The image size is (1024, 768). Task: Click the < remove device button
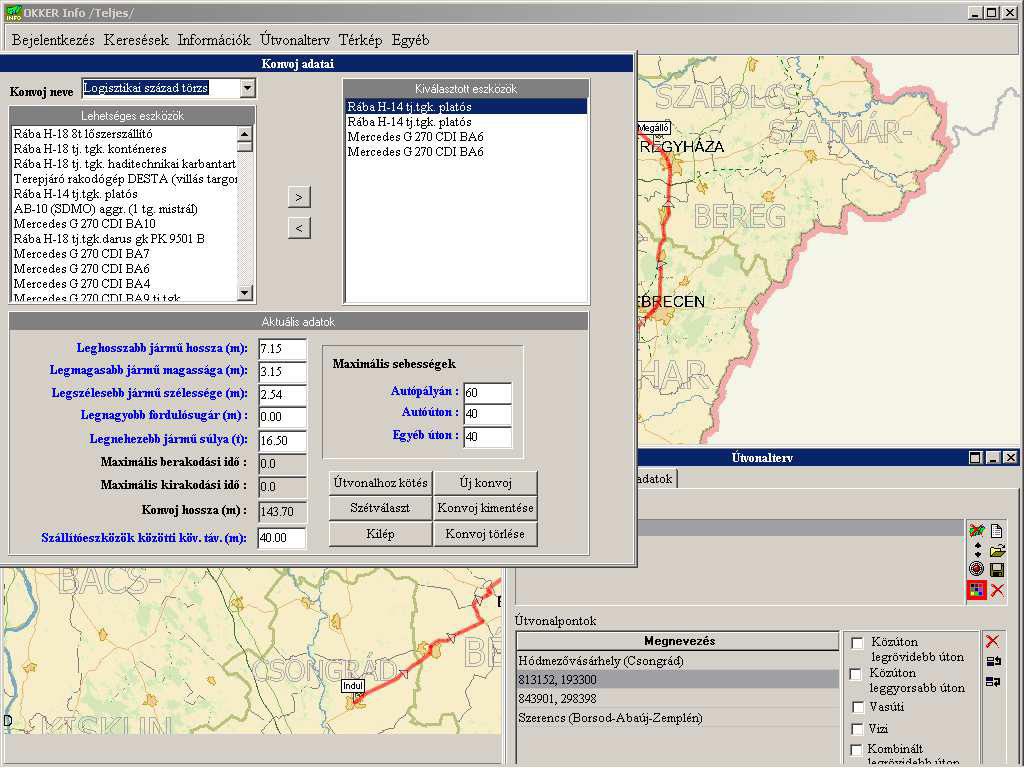click(x=299, y=228)
